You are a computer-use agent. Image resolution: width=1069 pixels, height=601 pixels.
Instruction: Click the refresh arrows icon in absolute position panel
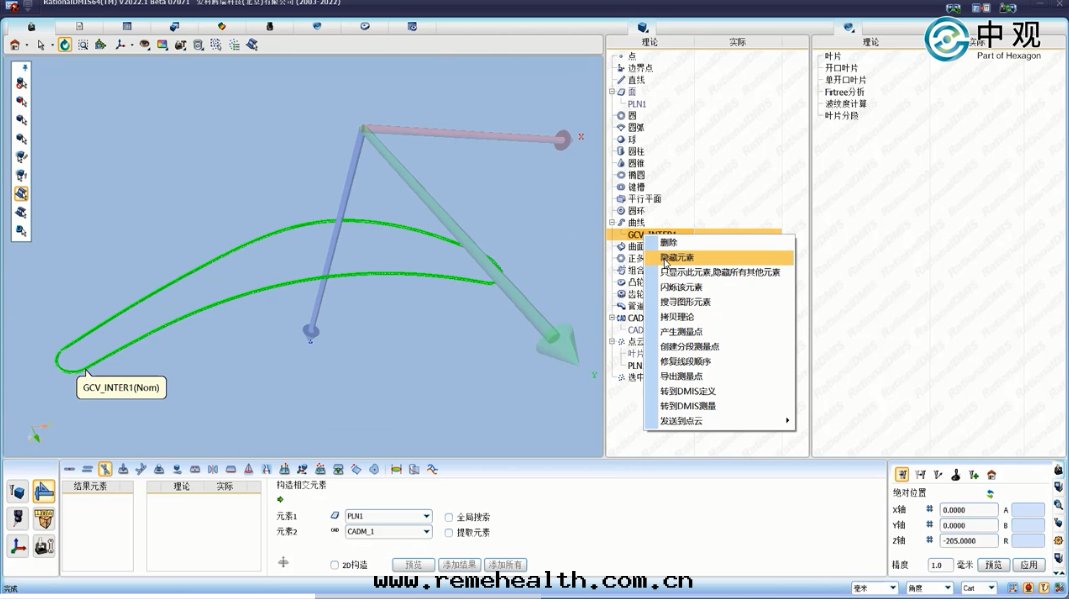tap(990, 493)
